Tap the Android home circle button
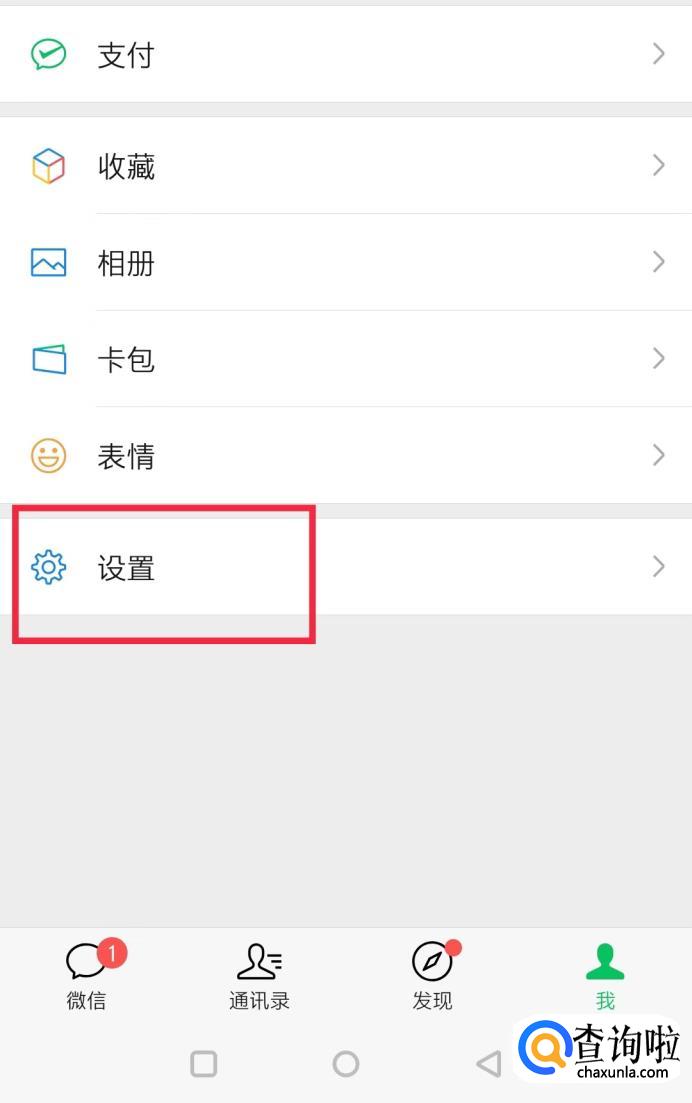 [345, 1064]
